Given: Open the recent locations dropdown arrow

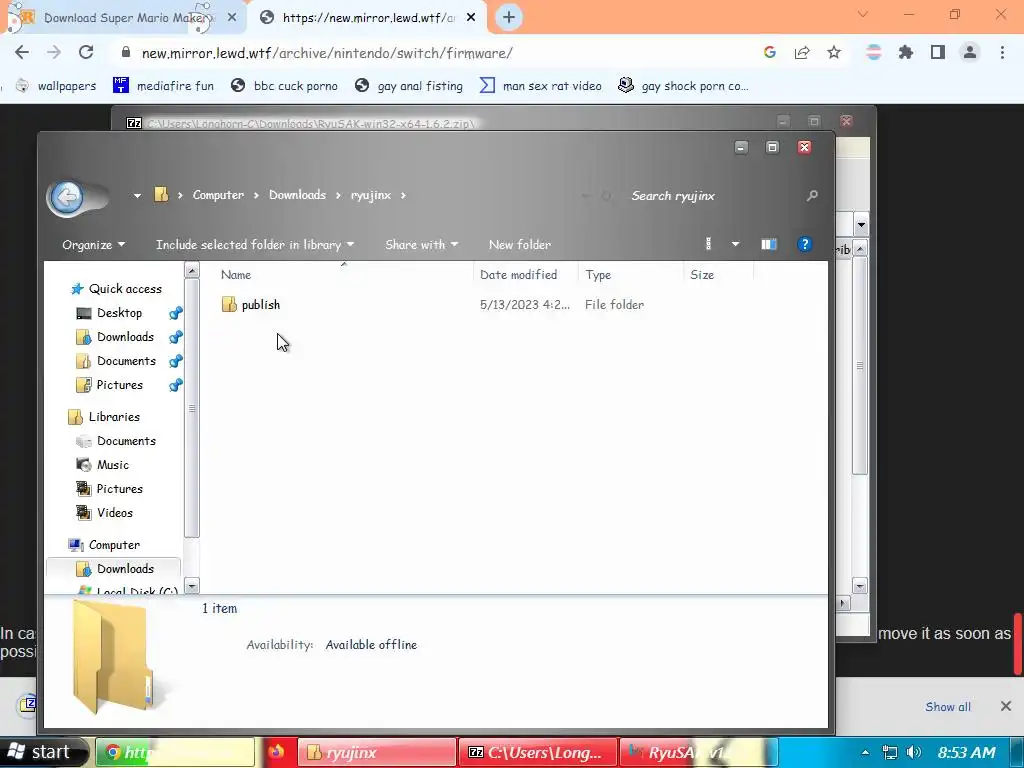Looking at the screenshot, I should click(137, 195).
